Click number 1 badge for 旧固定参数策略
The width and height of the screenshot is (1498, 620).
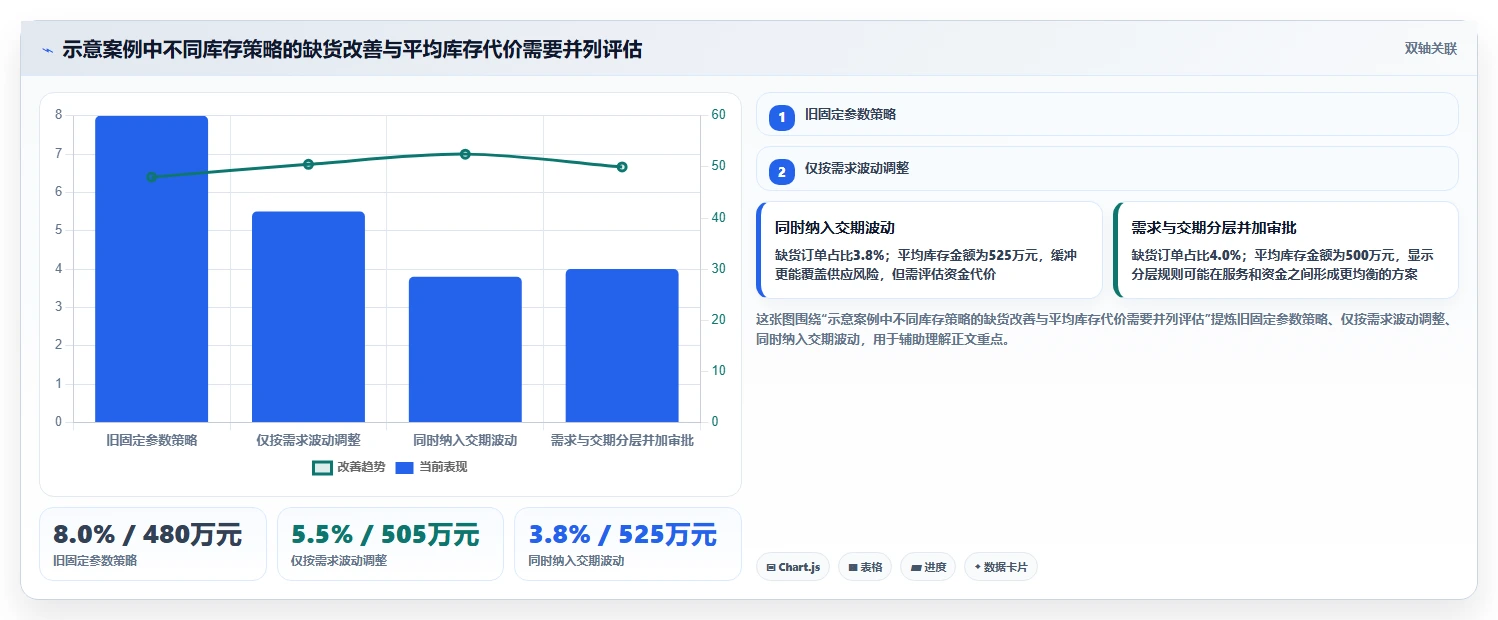coord(782,117)
